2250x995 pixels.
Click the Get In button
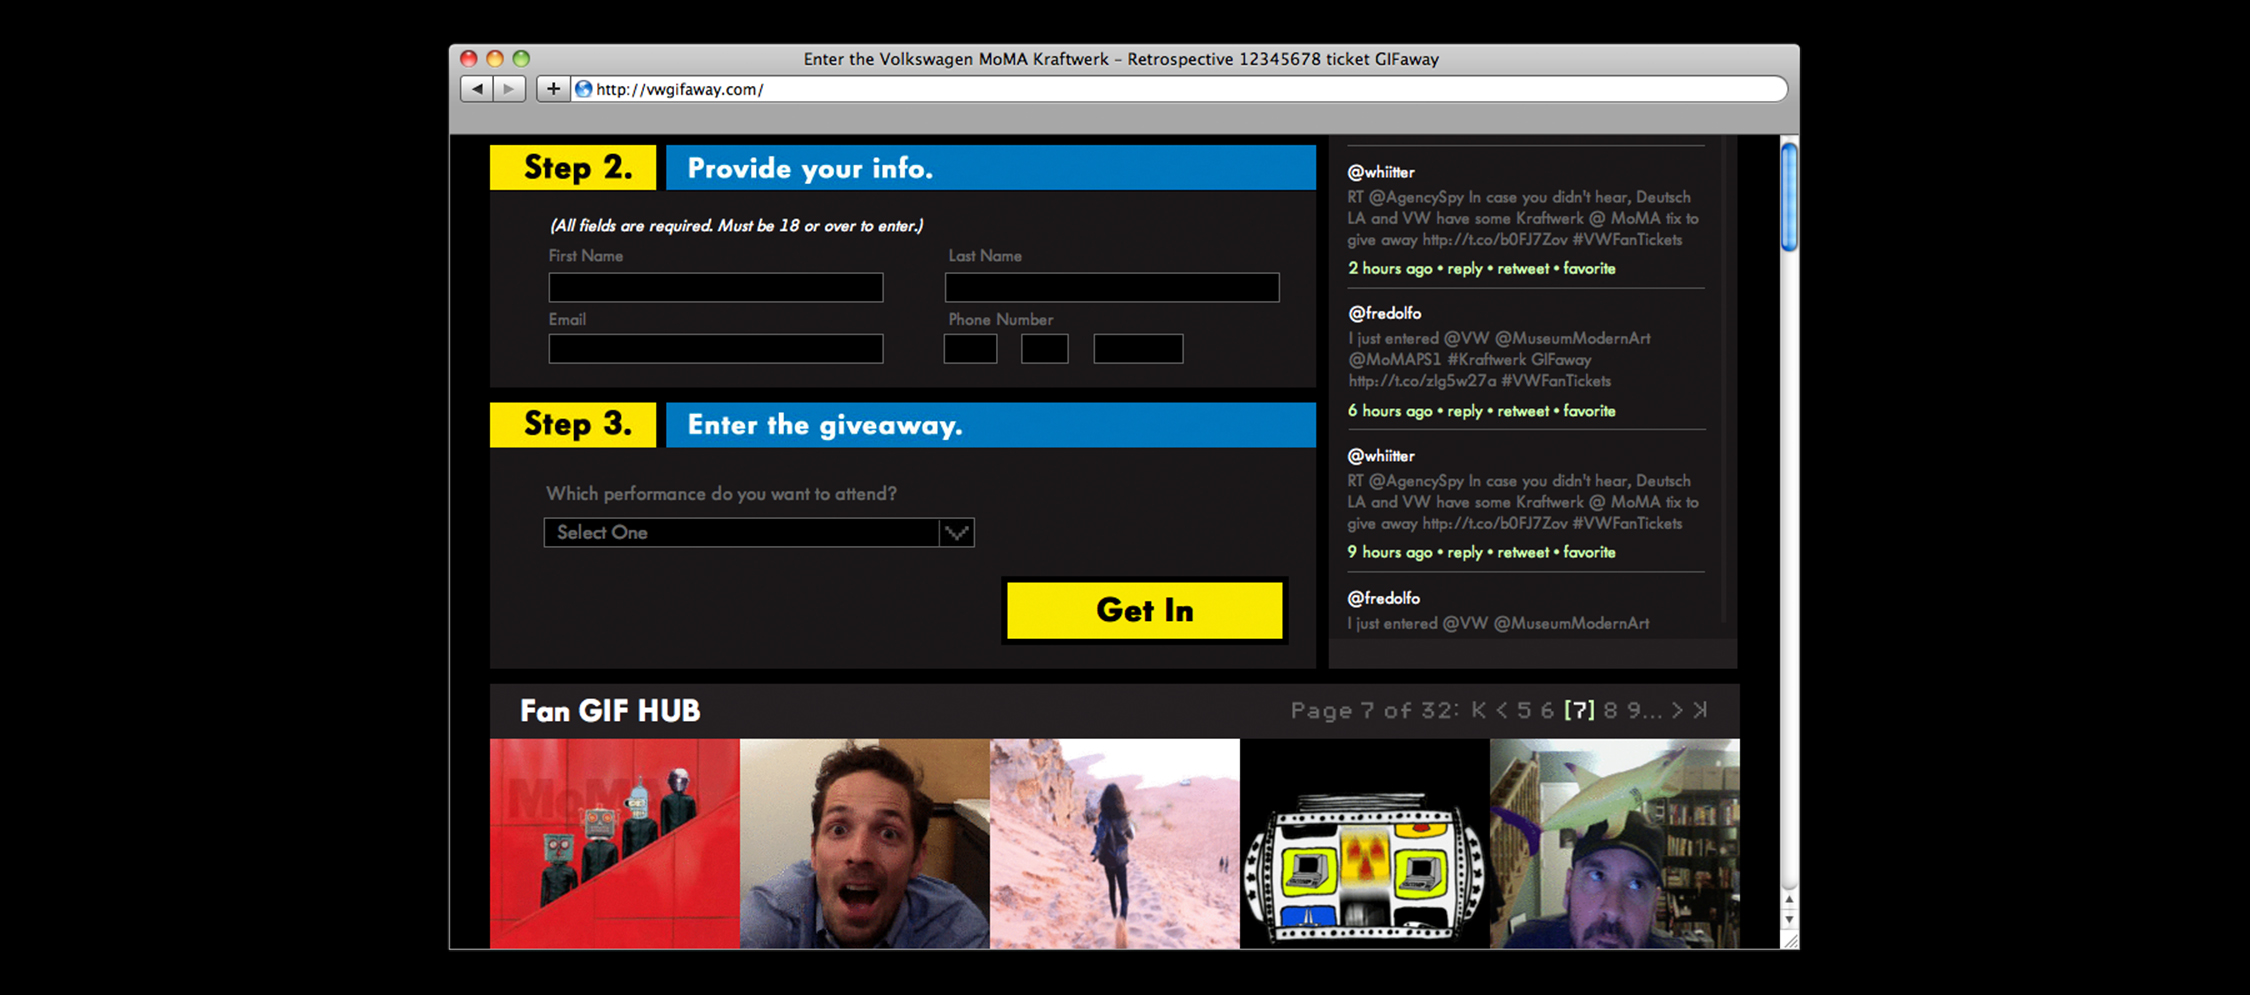(x=1144, y=610)
